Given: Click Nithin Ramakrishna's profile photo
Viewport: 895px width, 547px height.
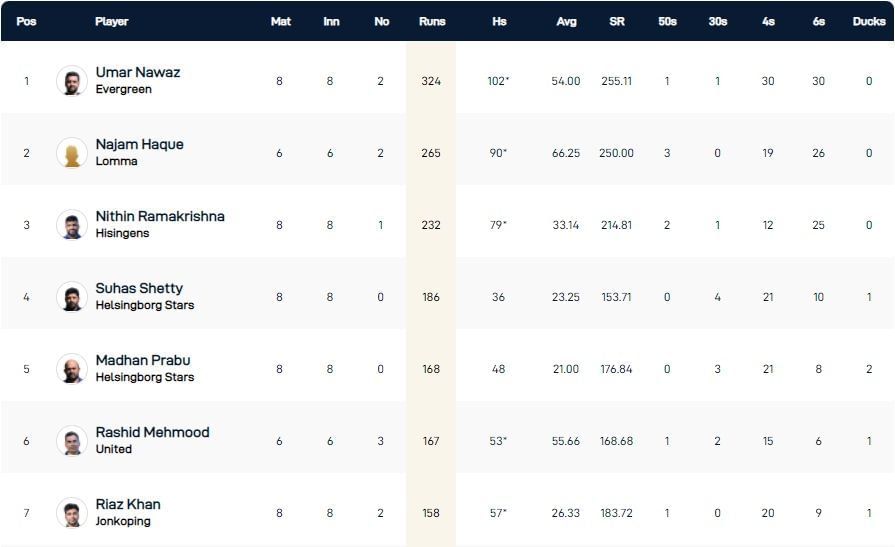Looking at the screenshot, I should [72, 225].
